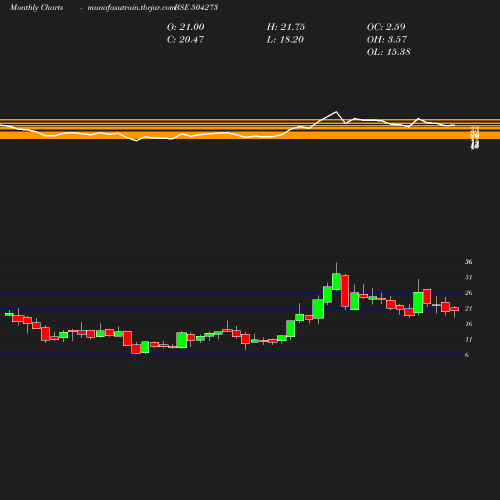Click the 36 price axis label

[x=469, y=262]
